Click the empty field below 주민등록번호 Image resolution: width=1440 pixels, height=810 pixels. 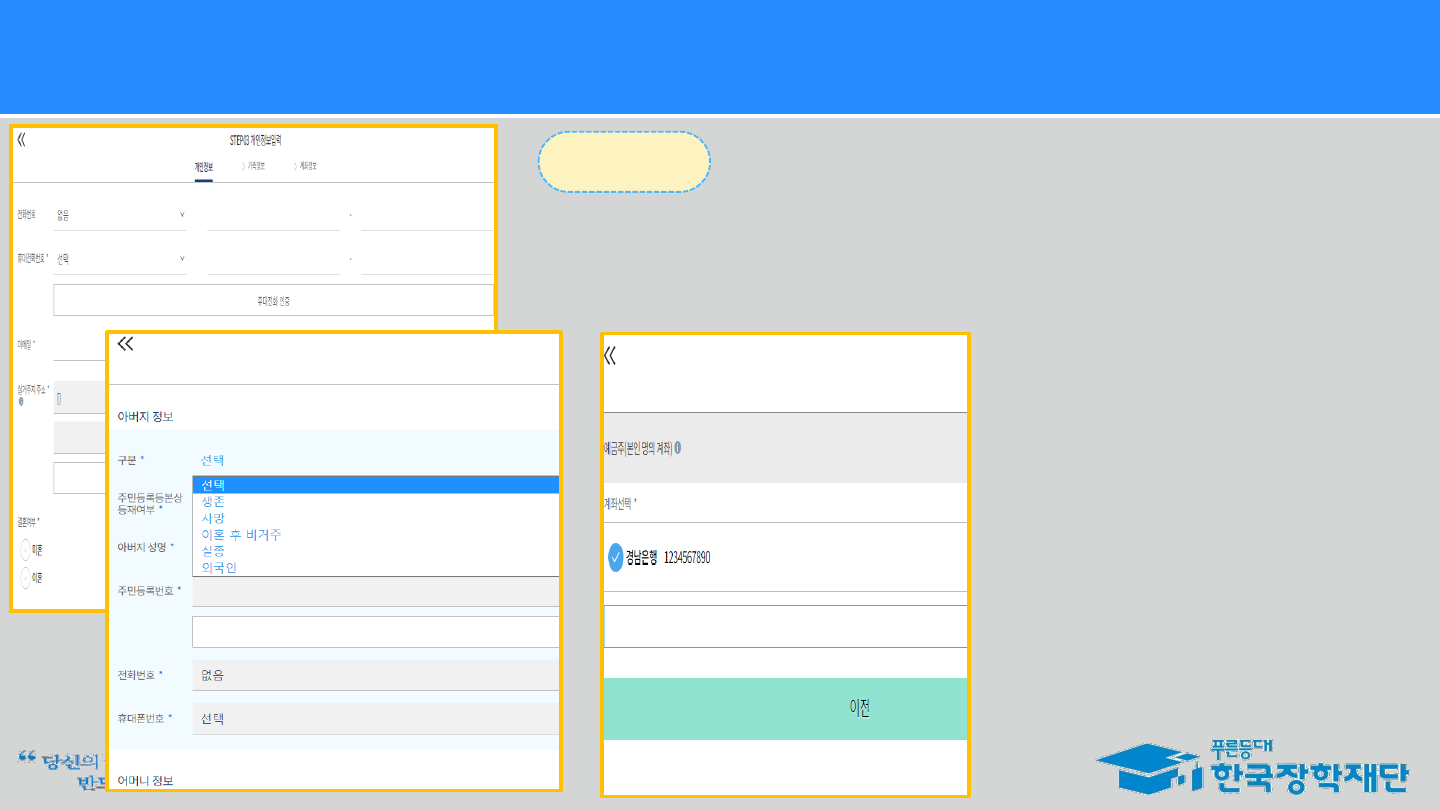pos(375,632)
